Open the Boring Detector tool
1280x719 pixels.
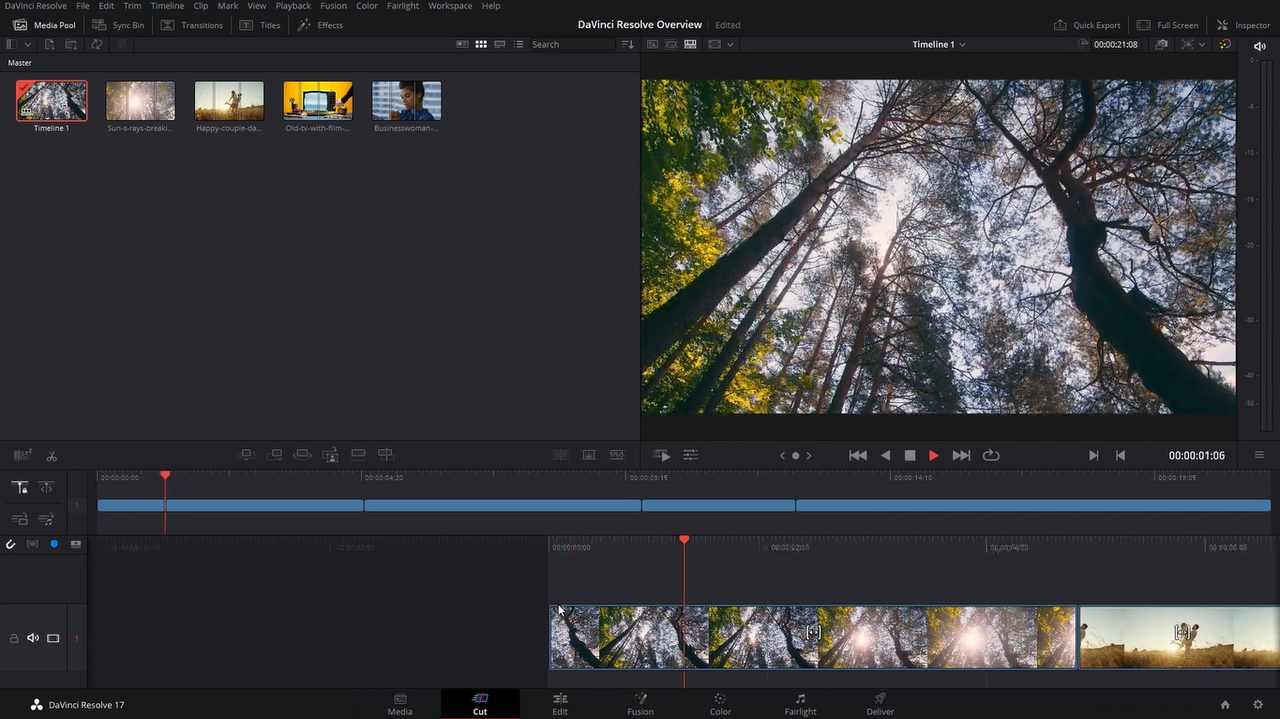tap(22, 456)
